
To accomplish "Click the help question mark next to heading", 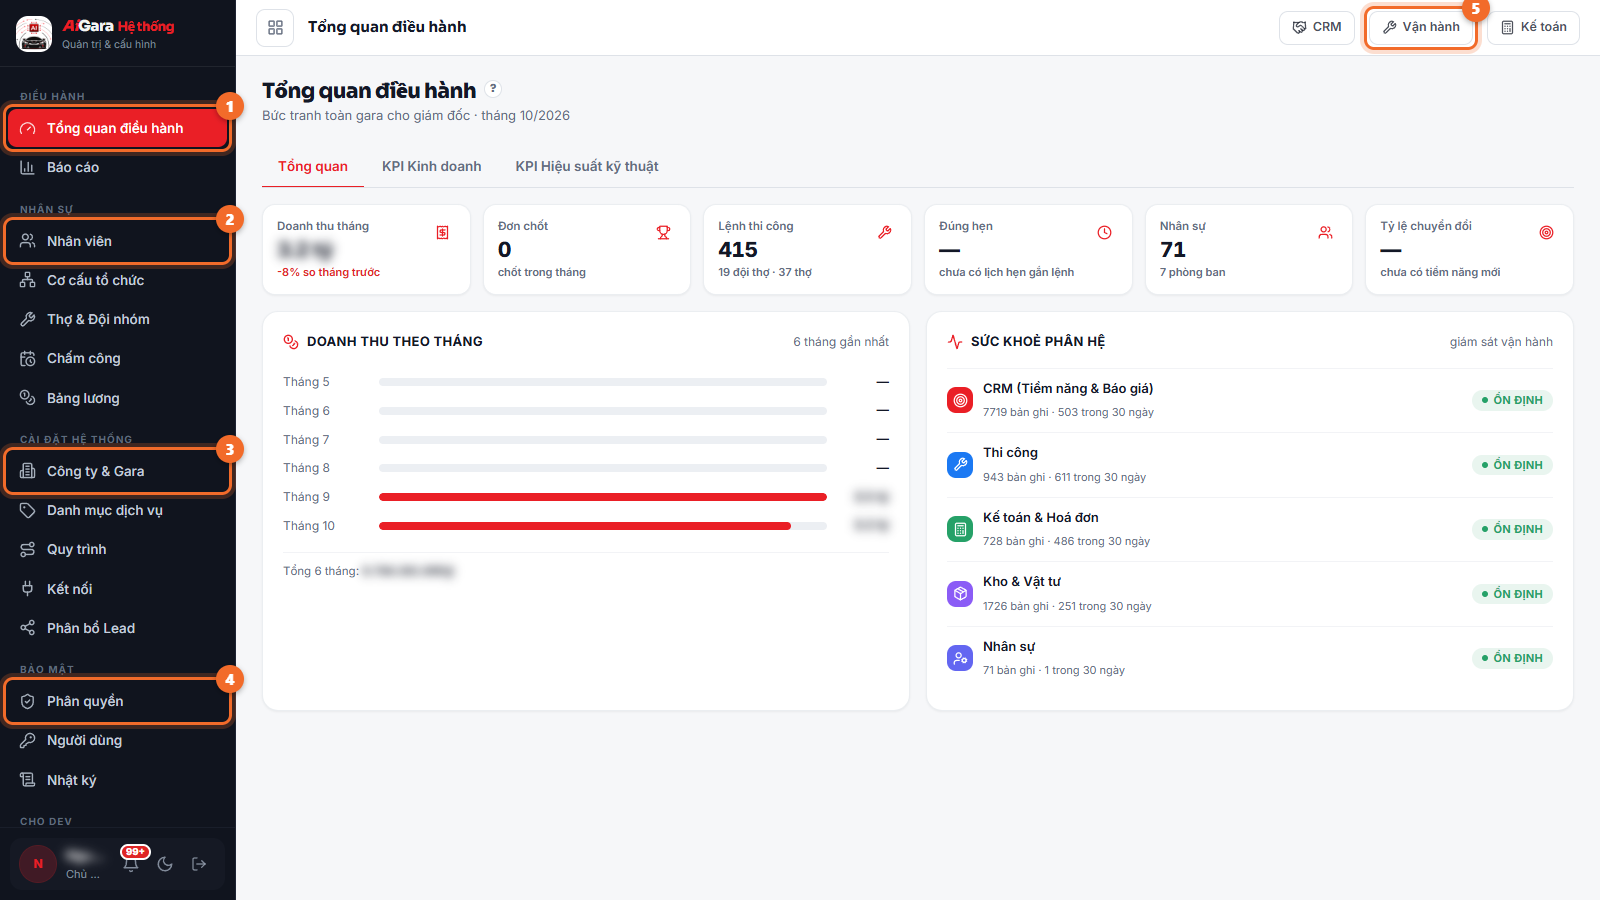I will pos(493,89).
